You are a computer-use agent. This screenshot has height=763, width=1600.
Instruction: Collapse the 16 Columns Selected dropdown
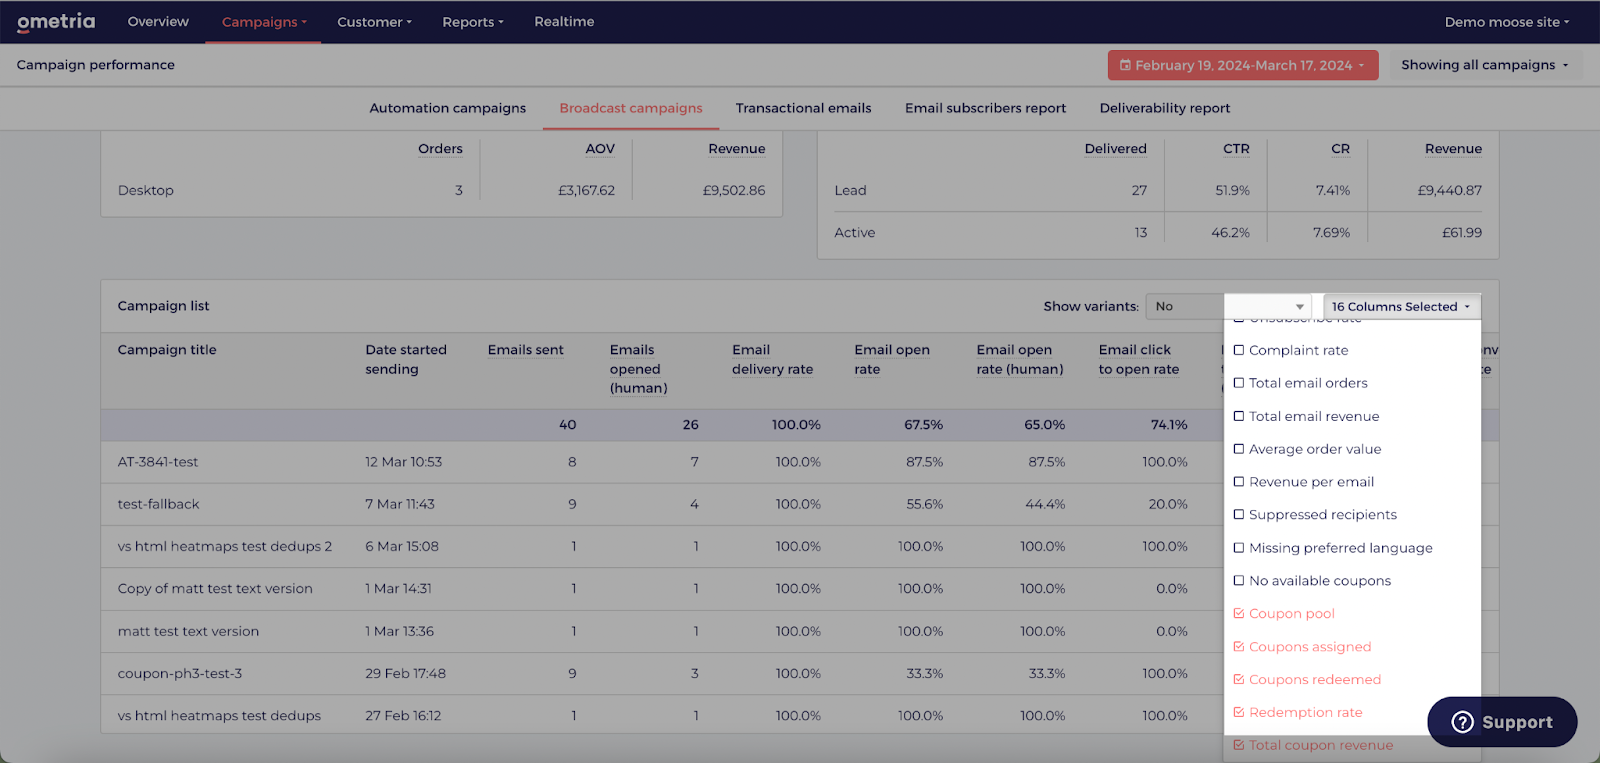point(1401,307)
